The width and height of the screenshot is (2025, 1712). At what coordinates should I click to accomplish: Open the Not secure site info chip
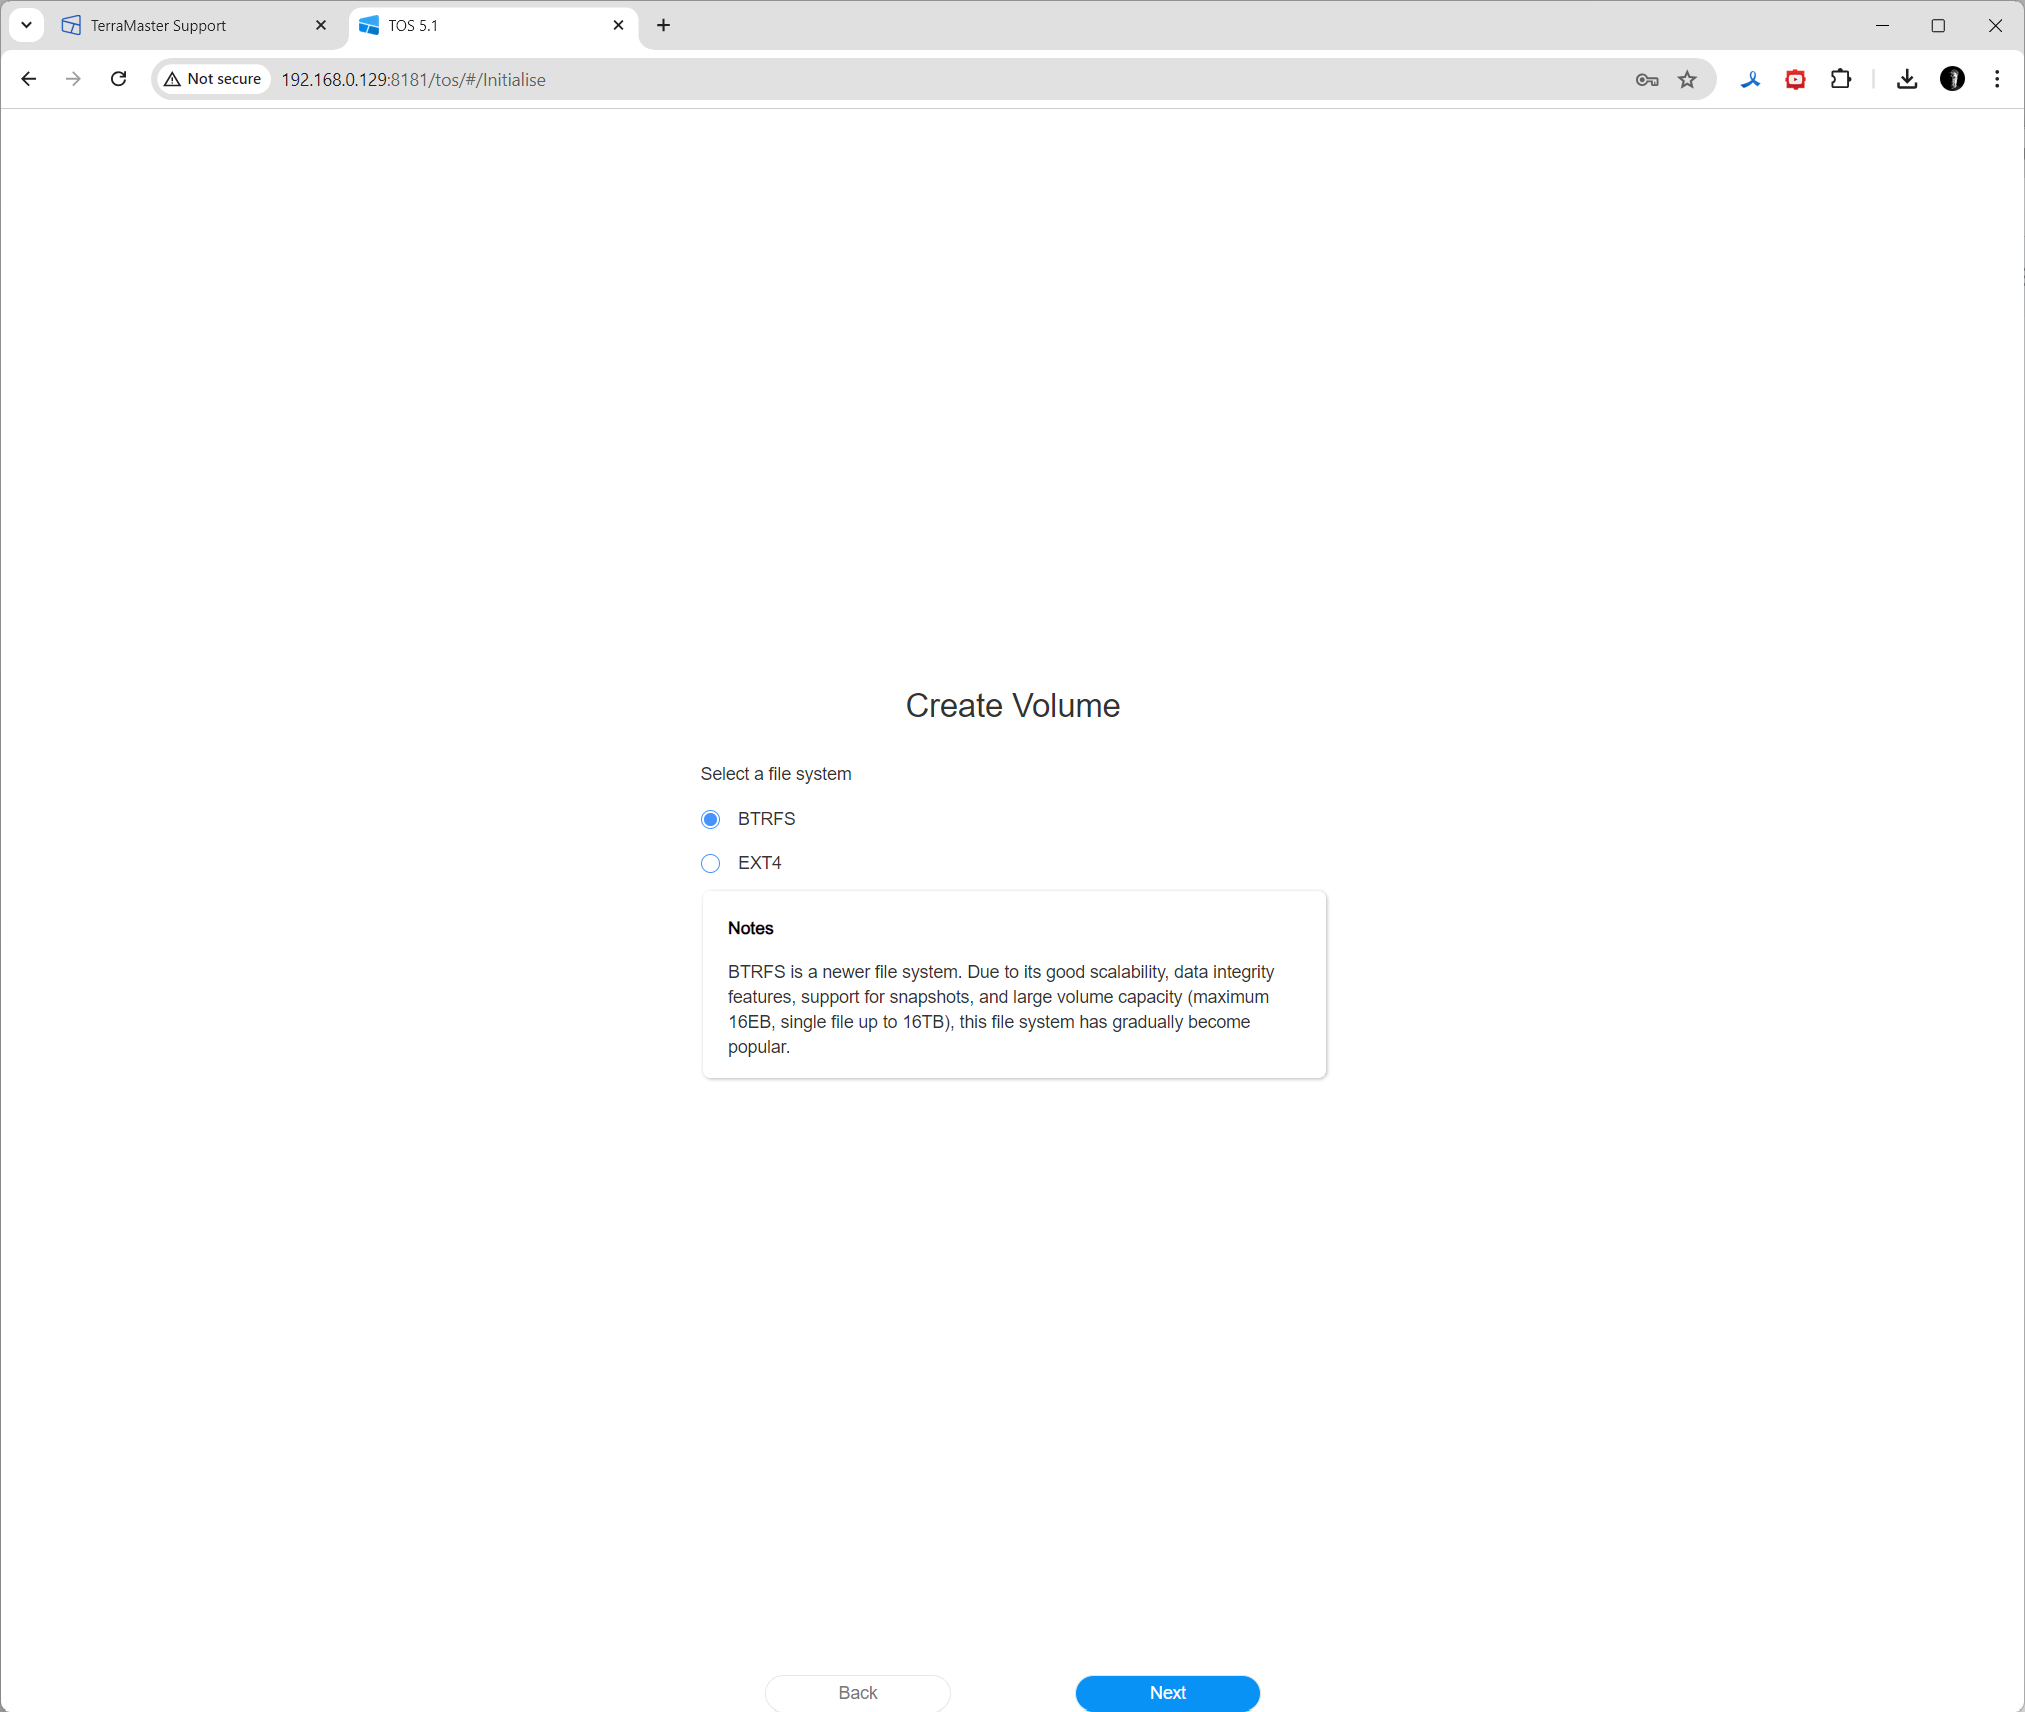click(214, 79)
